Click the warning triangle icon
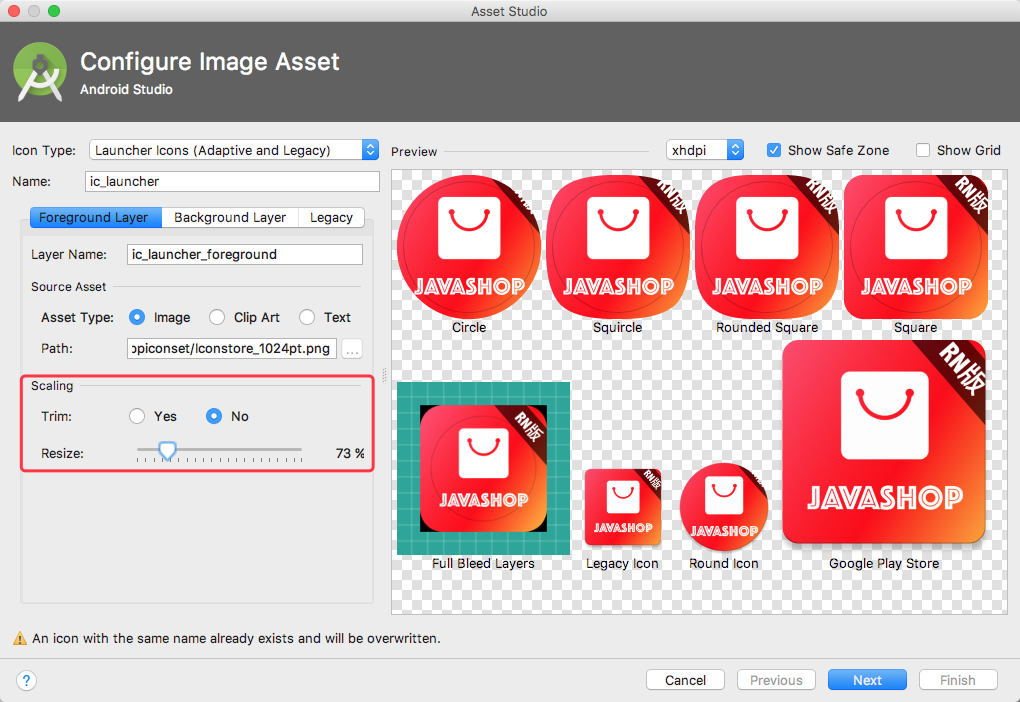This screenshot has height=702, width=1020. coord(20,638)
